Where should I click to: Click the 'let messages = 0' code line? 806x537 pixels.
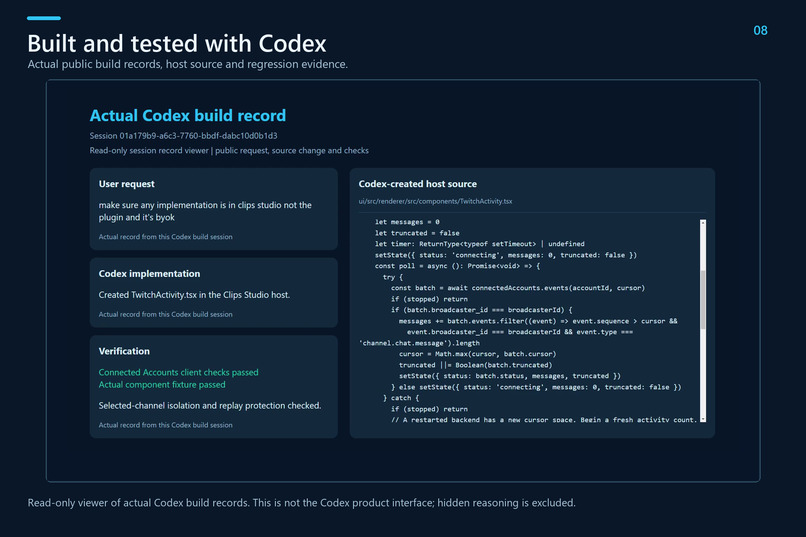tap(407, 222)
